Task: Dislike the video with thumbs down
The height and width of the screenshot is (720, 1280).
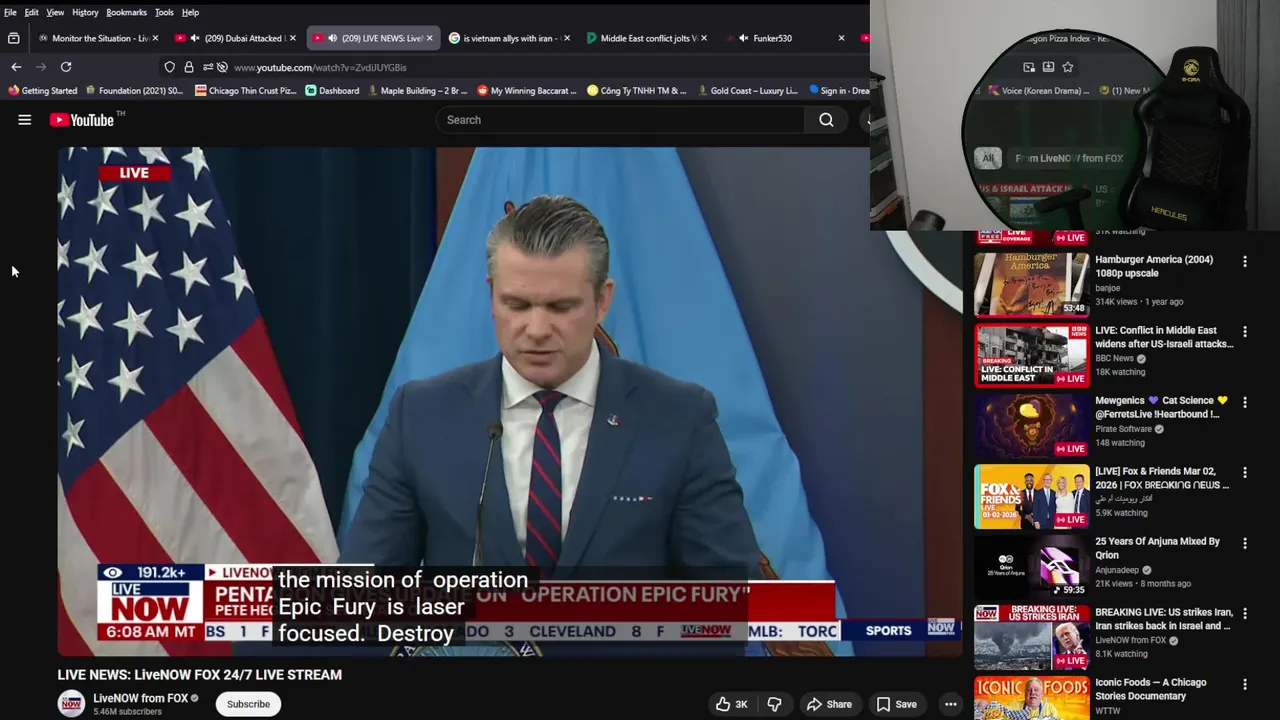Action: point(774,704)
